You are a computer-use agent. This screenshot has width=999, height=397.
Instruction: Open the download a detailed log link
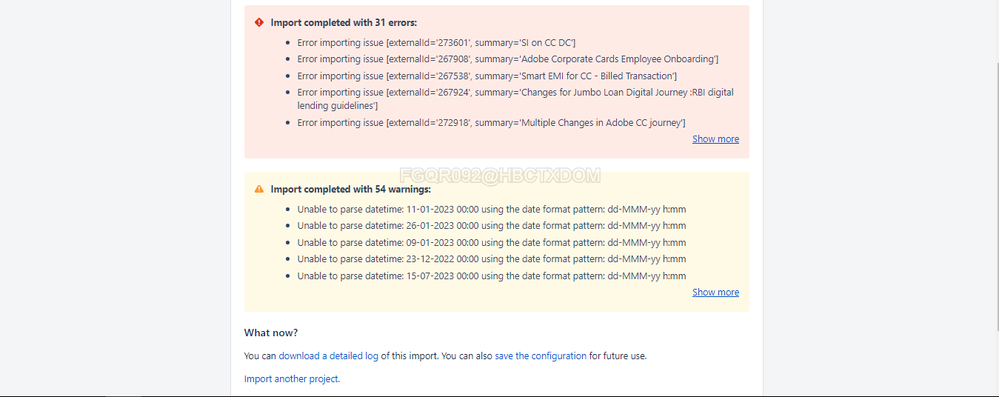click(329, 356)
